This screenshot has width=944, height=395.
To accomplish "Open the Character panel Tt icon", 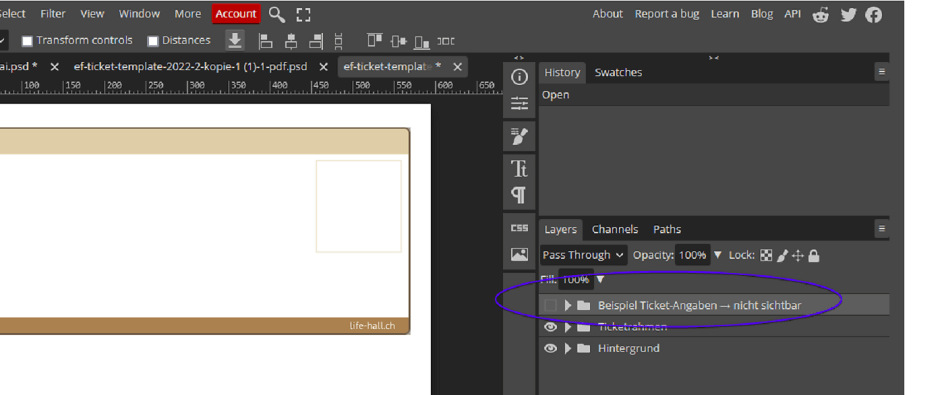I will pos(519,168).
